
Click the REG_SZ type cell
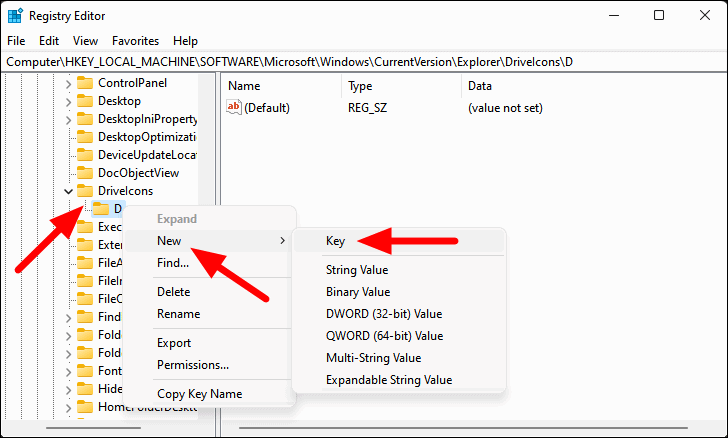[367, 108]
